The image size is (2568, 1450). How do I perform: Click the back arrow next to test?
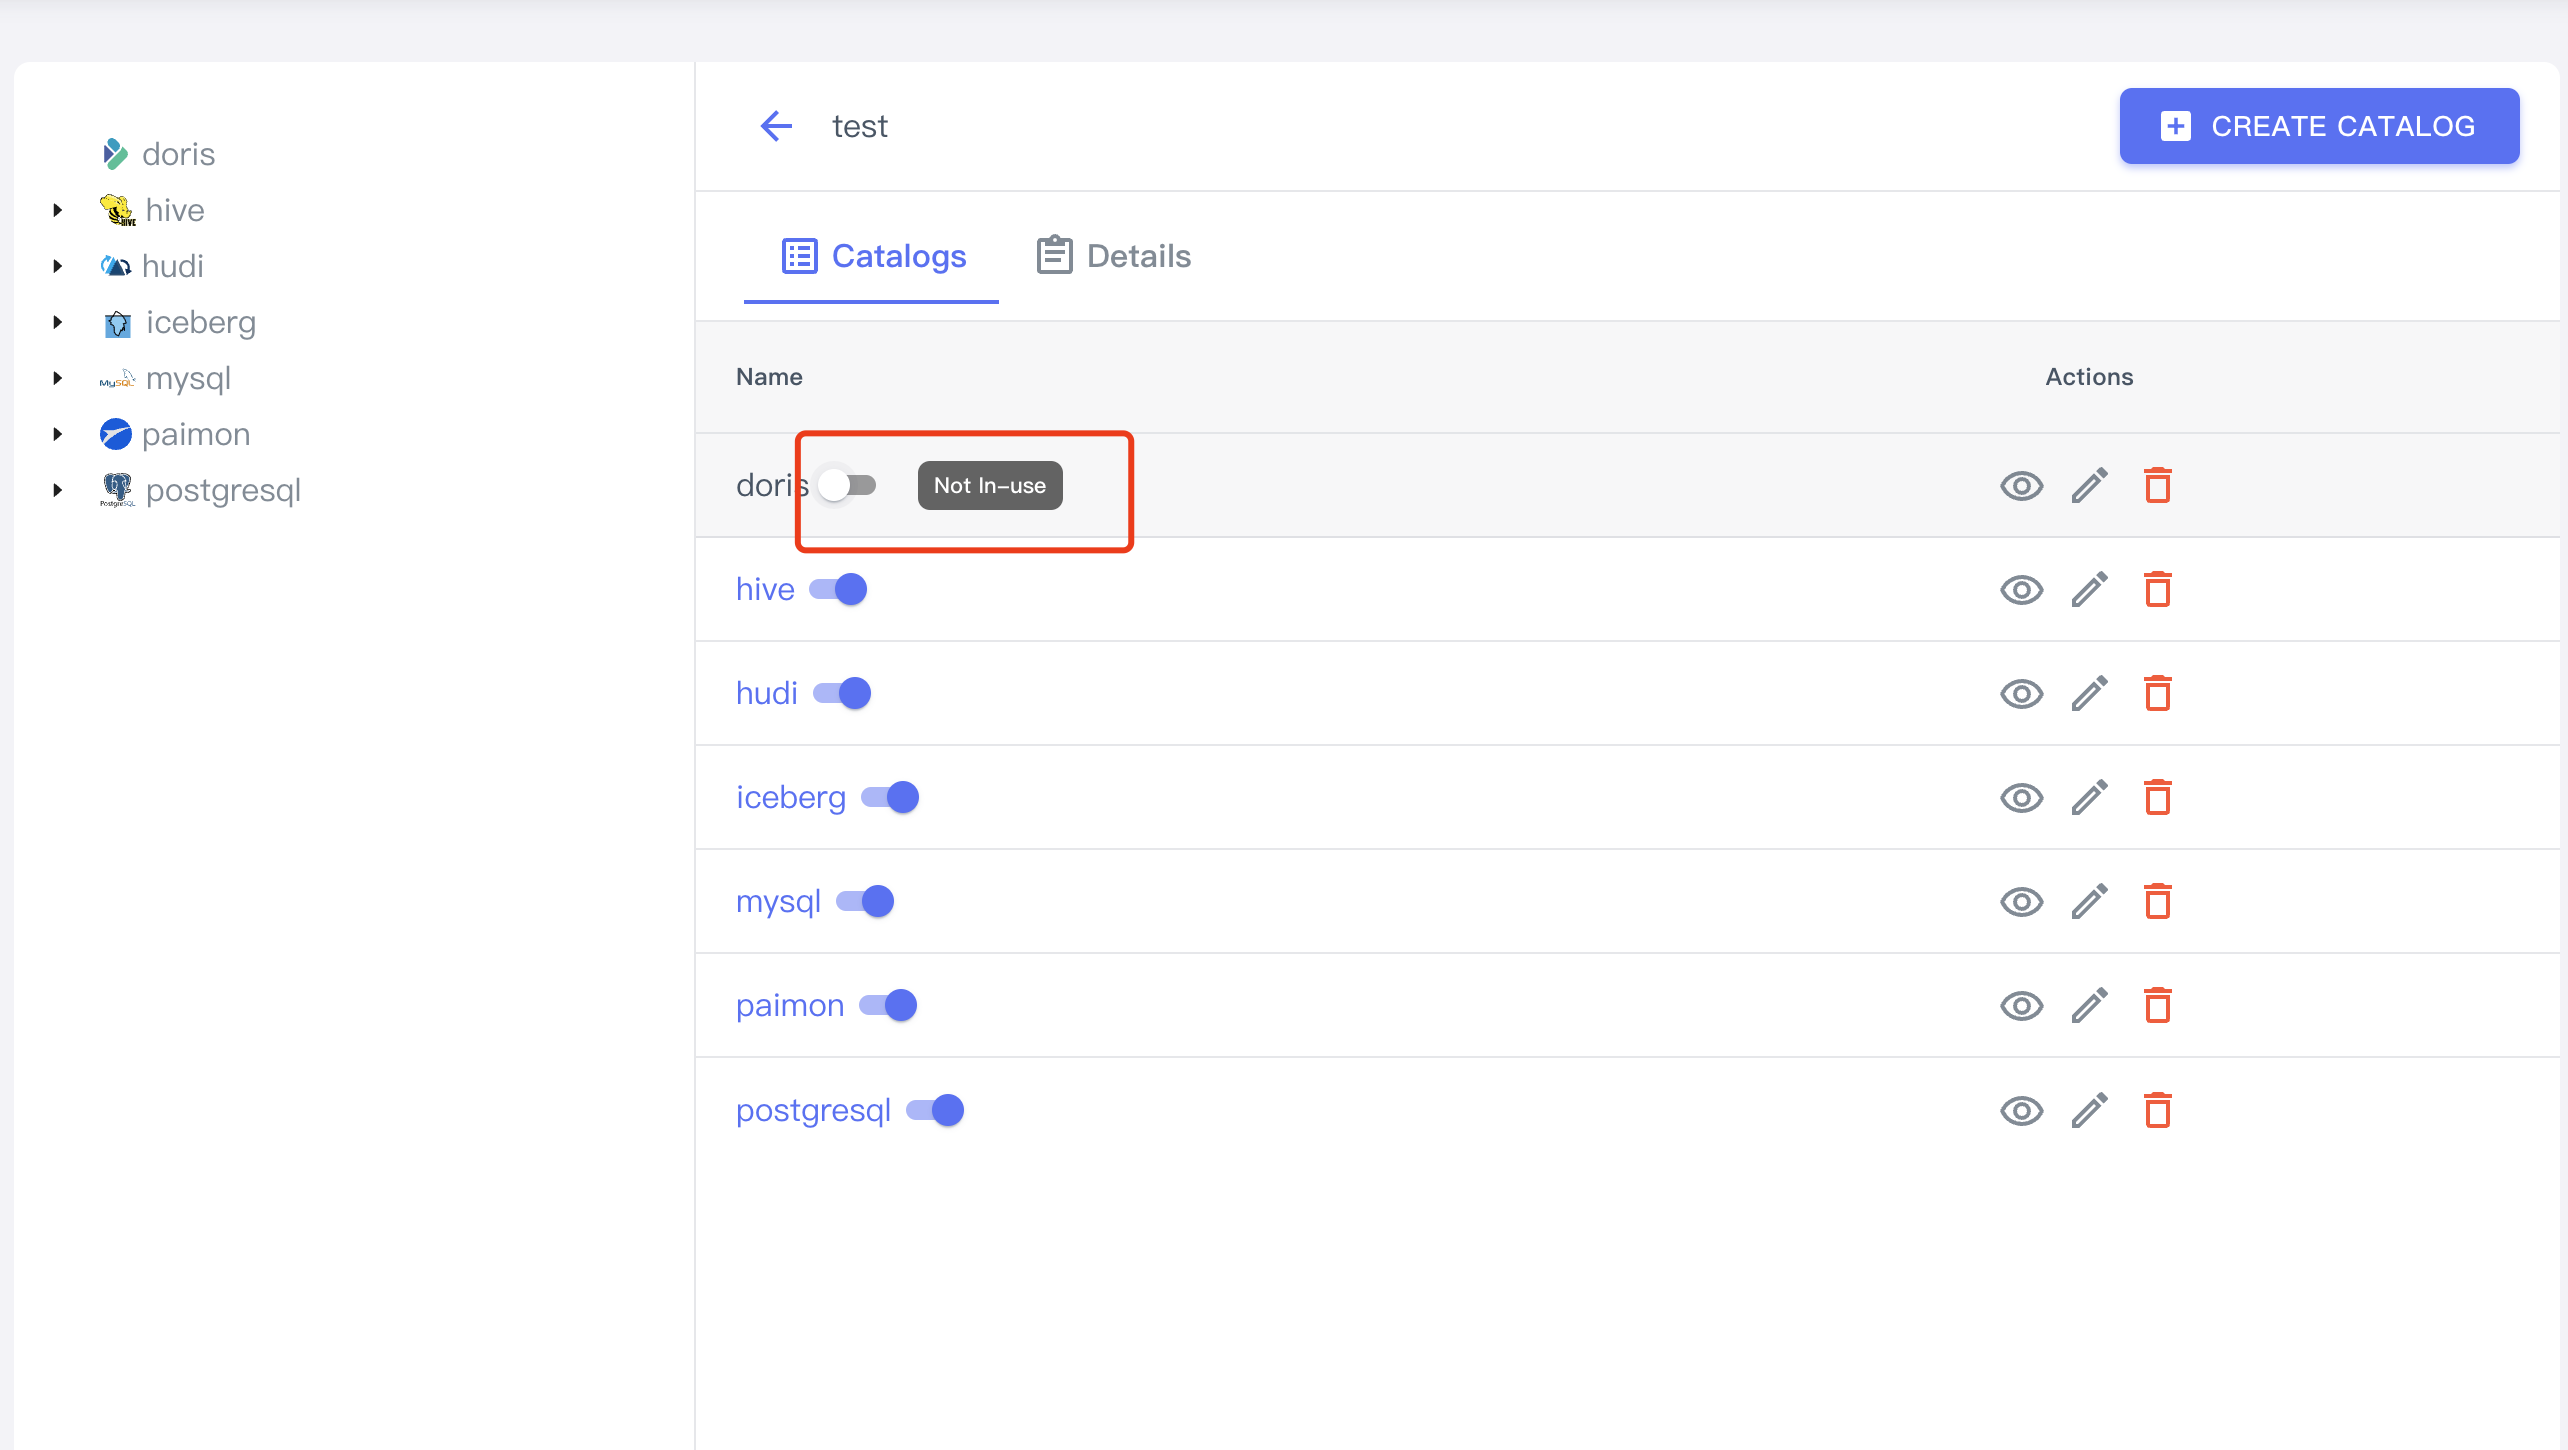pos(776,126)
